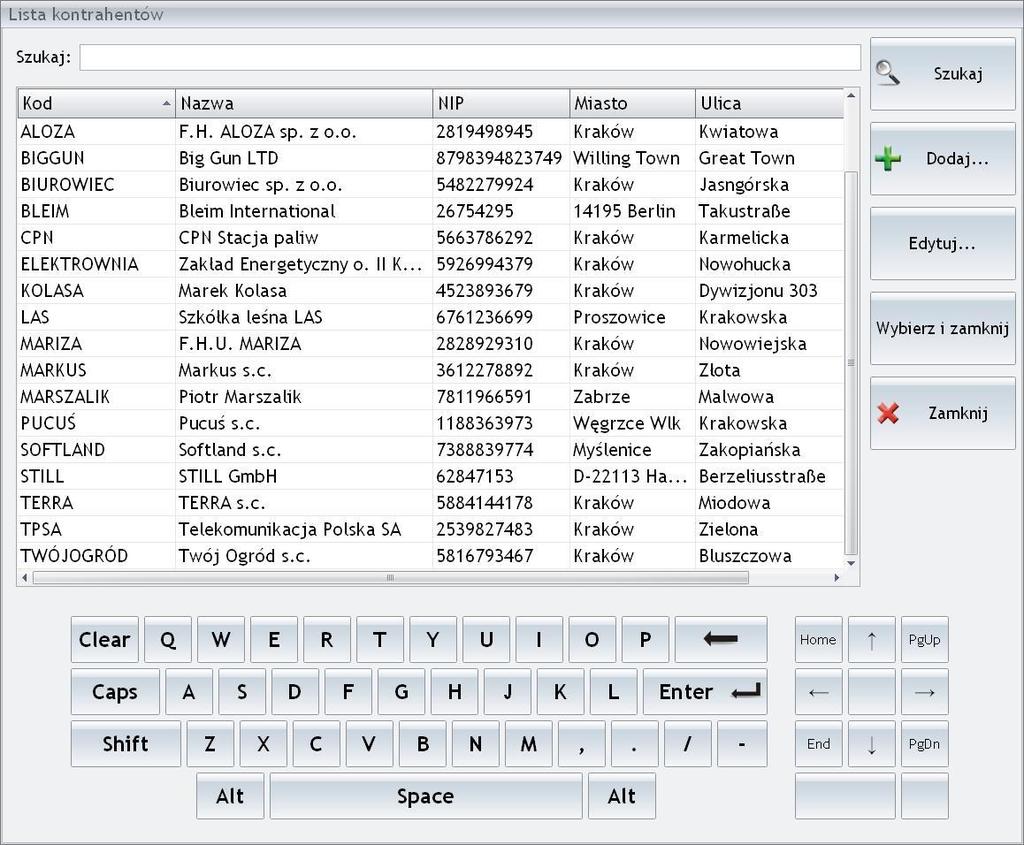Click the Clear key
The height and width of the screenshot is (845, 1024).
pos(104,639)
